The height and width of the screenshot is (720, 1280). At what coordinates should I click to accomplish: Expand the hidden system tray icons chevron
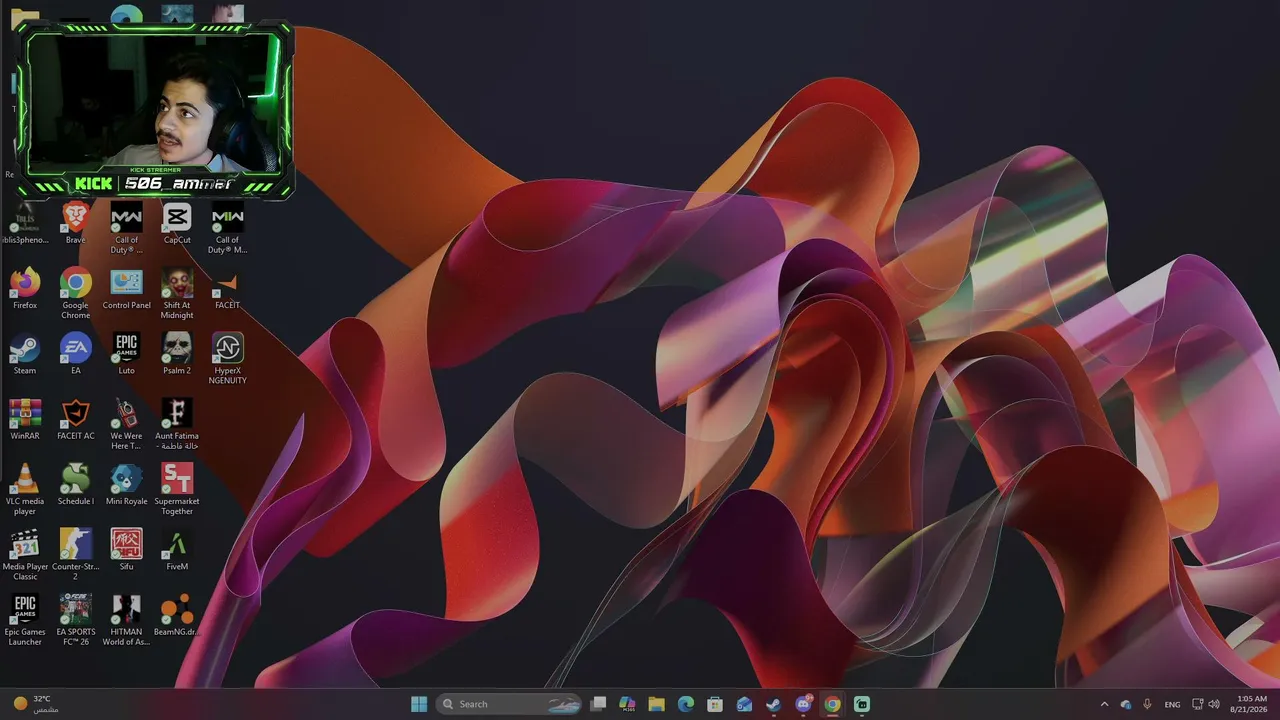[x=1104, y=704]
